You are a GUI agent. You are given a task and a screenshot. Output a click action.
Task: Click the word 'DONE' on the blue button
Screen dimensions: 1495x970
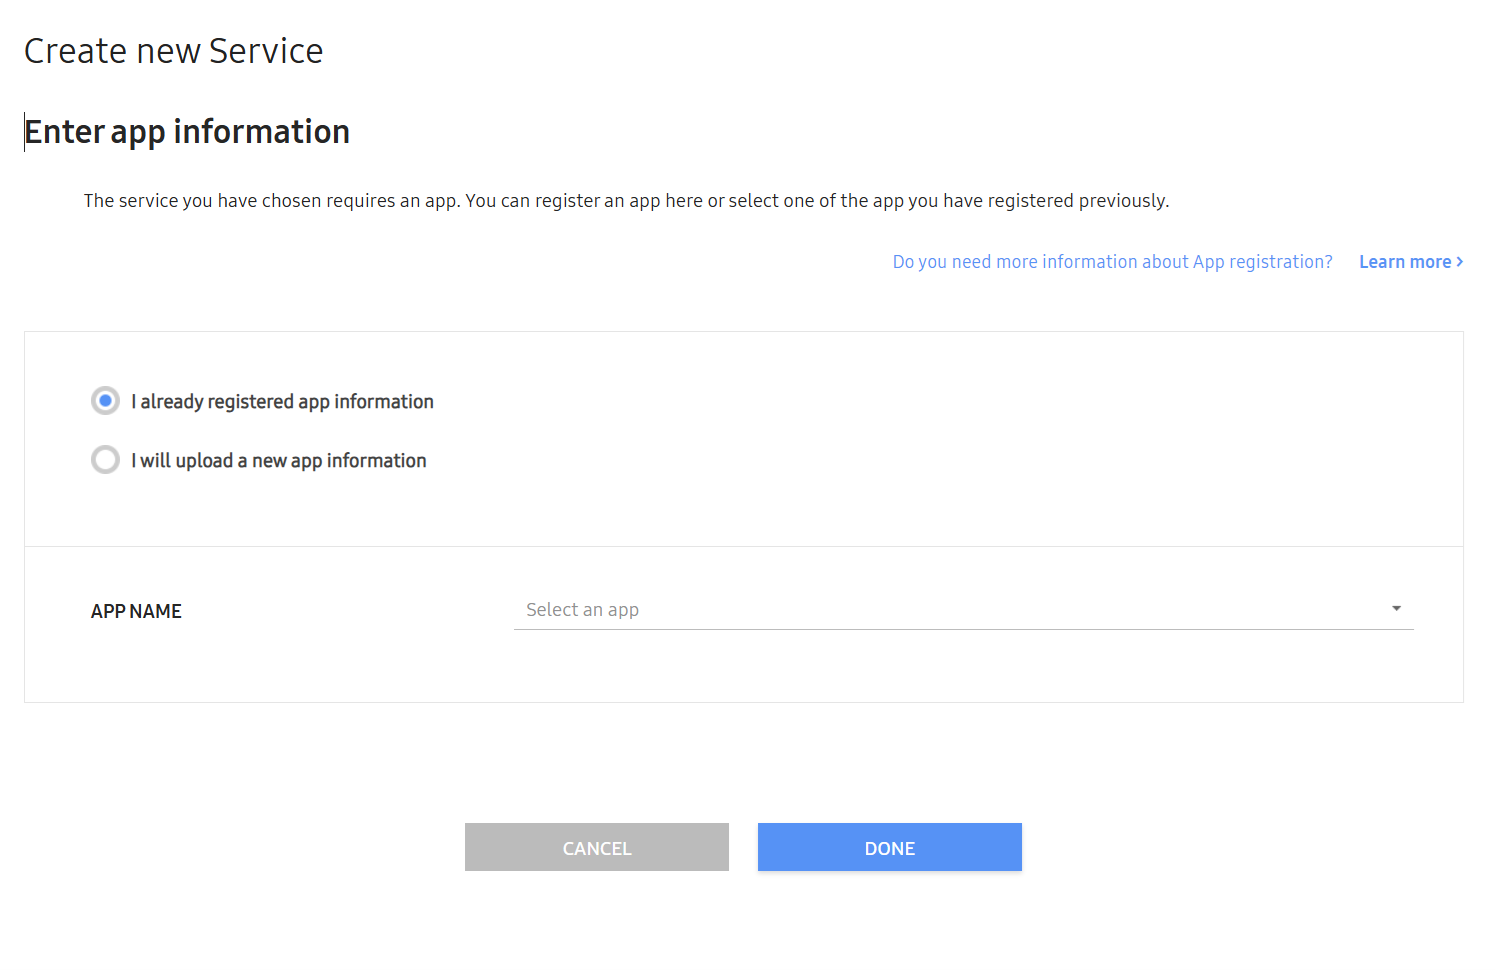pyautogui.click(x=889, y=849)
